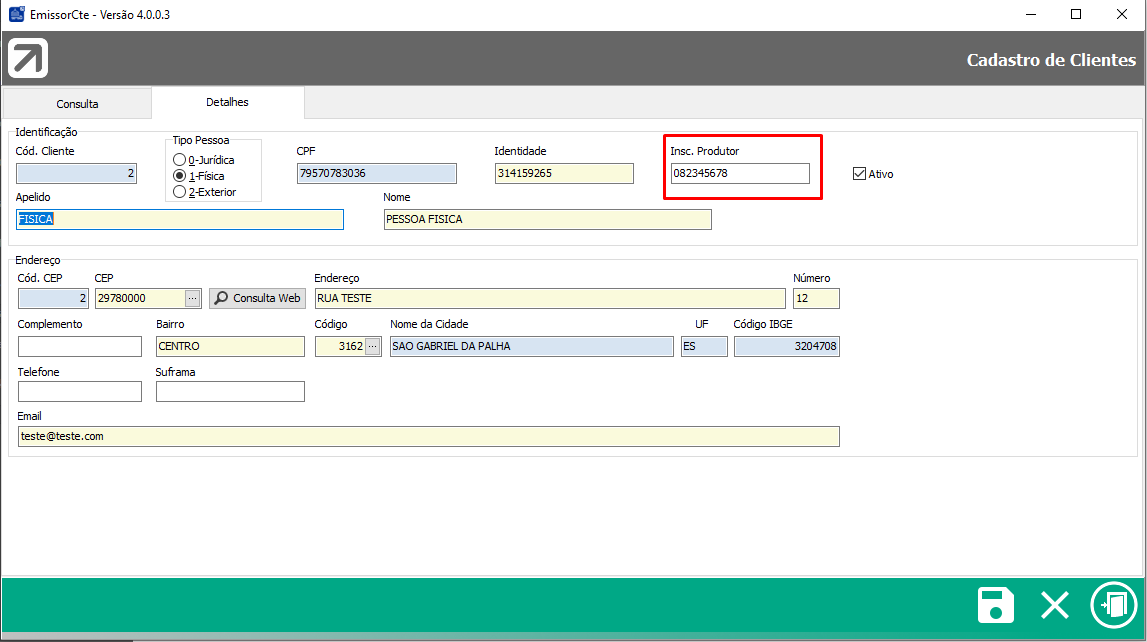Click the Cód. Cliente field

(x=76, y=173)
